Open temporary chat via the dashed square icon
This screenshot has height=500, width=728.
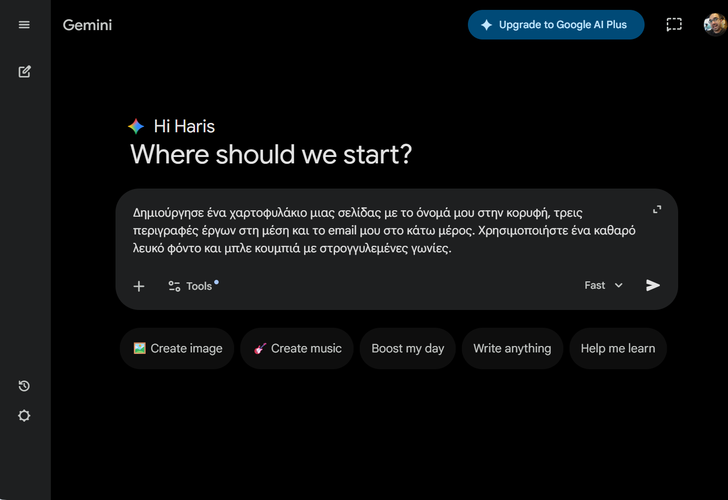pyautogui.click(x=674, y=25)
